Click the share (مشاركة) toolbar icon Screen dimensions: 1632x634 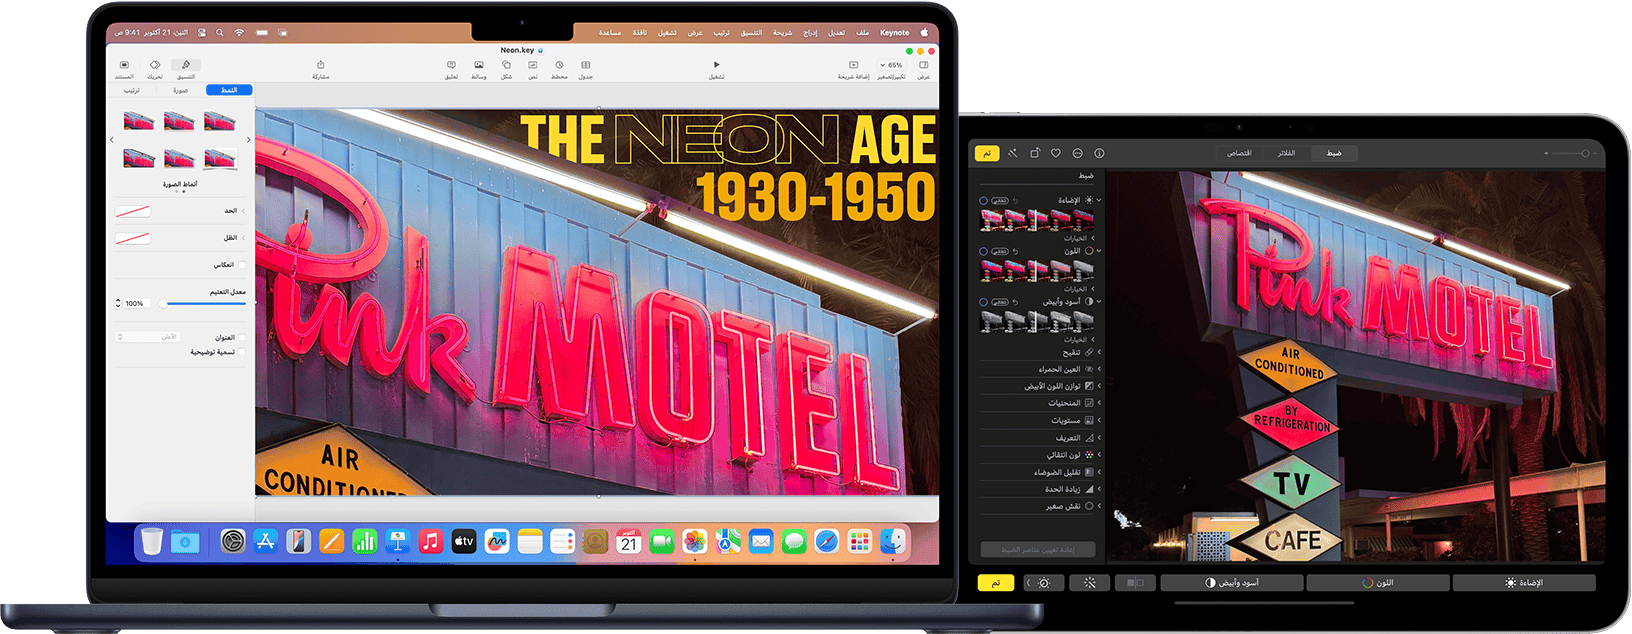click(x=320, y=66)
